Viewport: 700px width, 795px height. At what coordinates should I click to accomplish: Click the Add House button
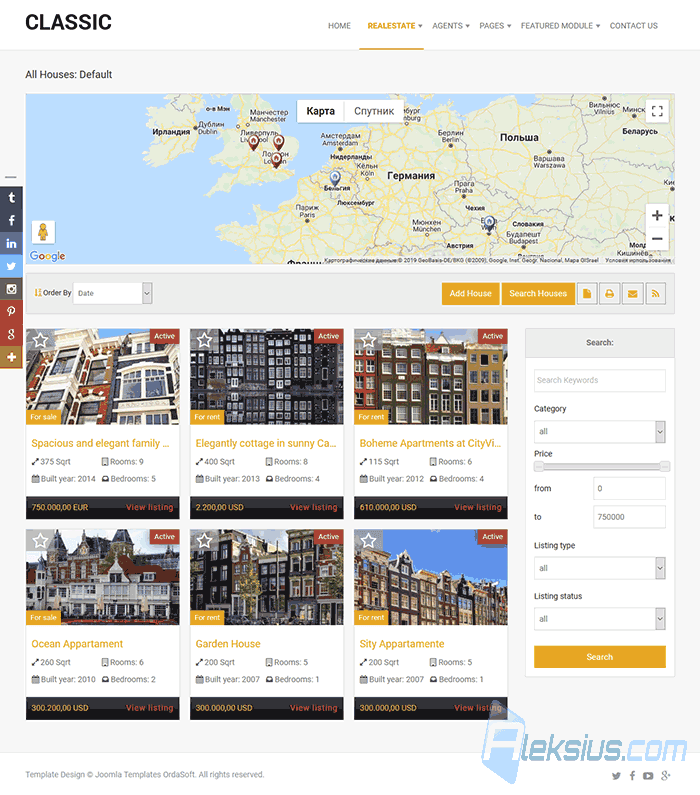pyautogui.click(x=470, y=294)
